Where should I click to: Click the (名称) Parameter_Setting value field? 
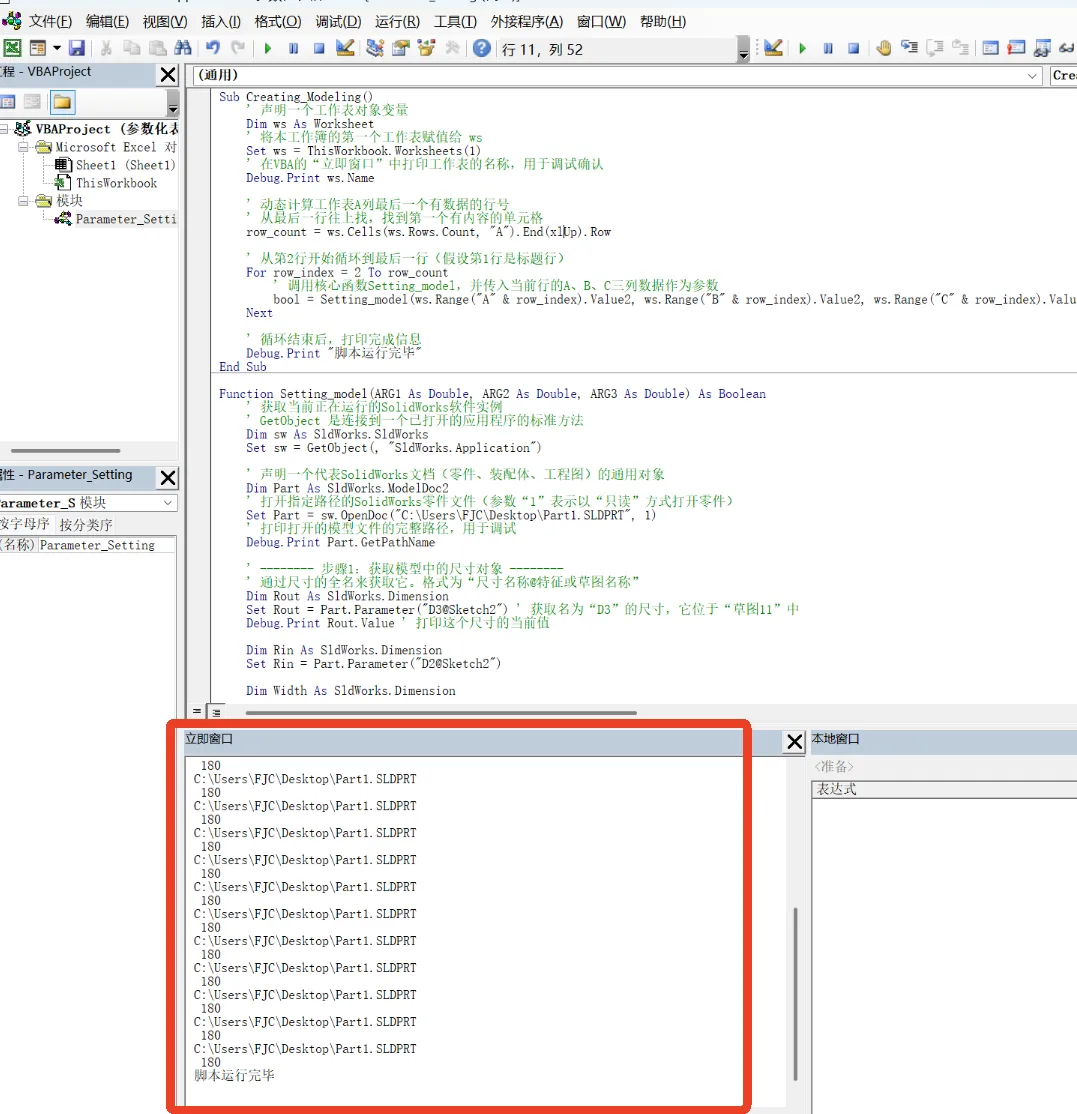pyautogui.click(x=107, y=545)
